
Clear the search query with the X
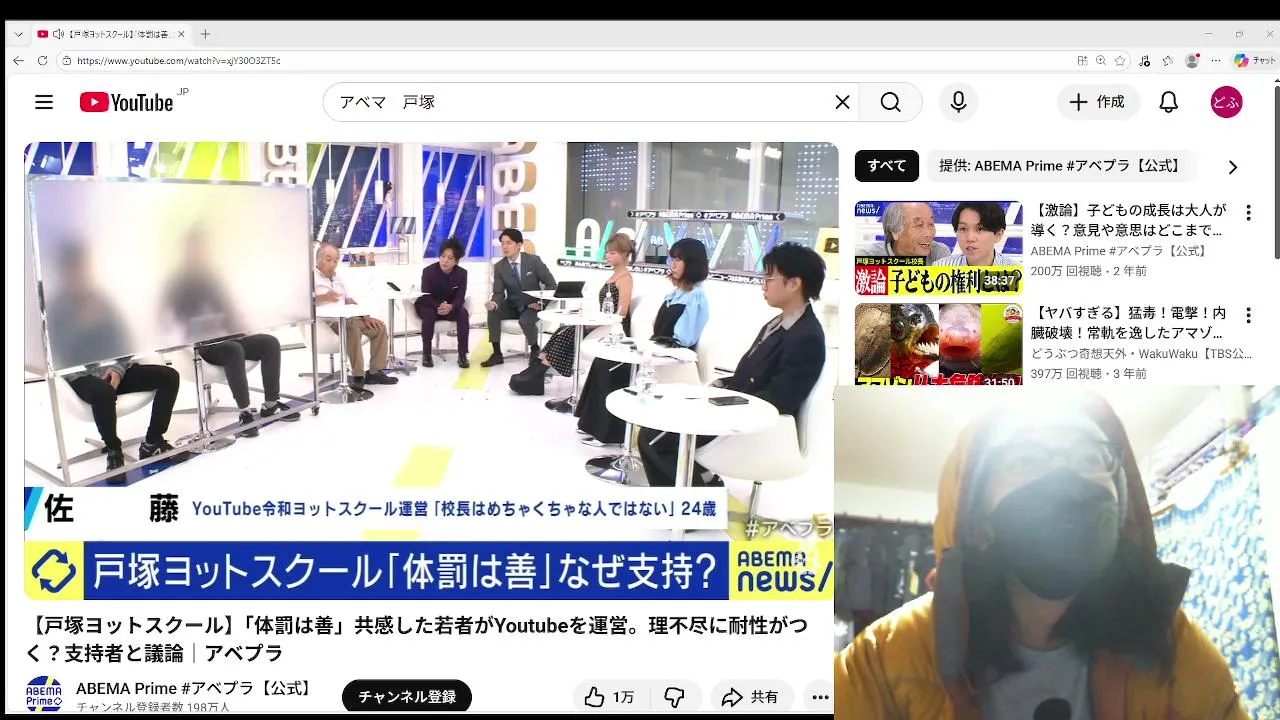[842, 102]
